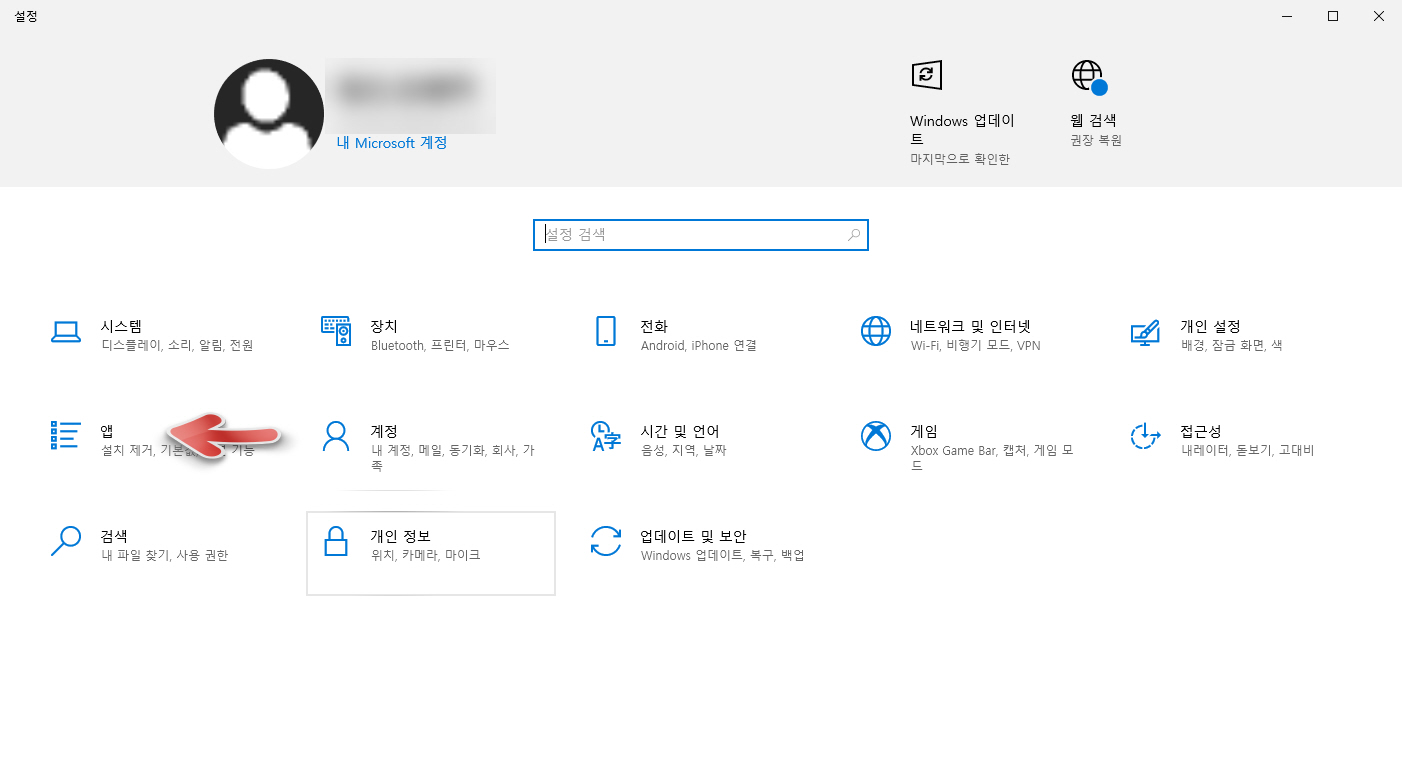Click 내레이터, 돋보기, 고대비 description
Image resolution: width=1402 pixels, height=770 pixels.
[x=1247, y=450]
